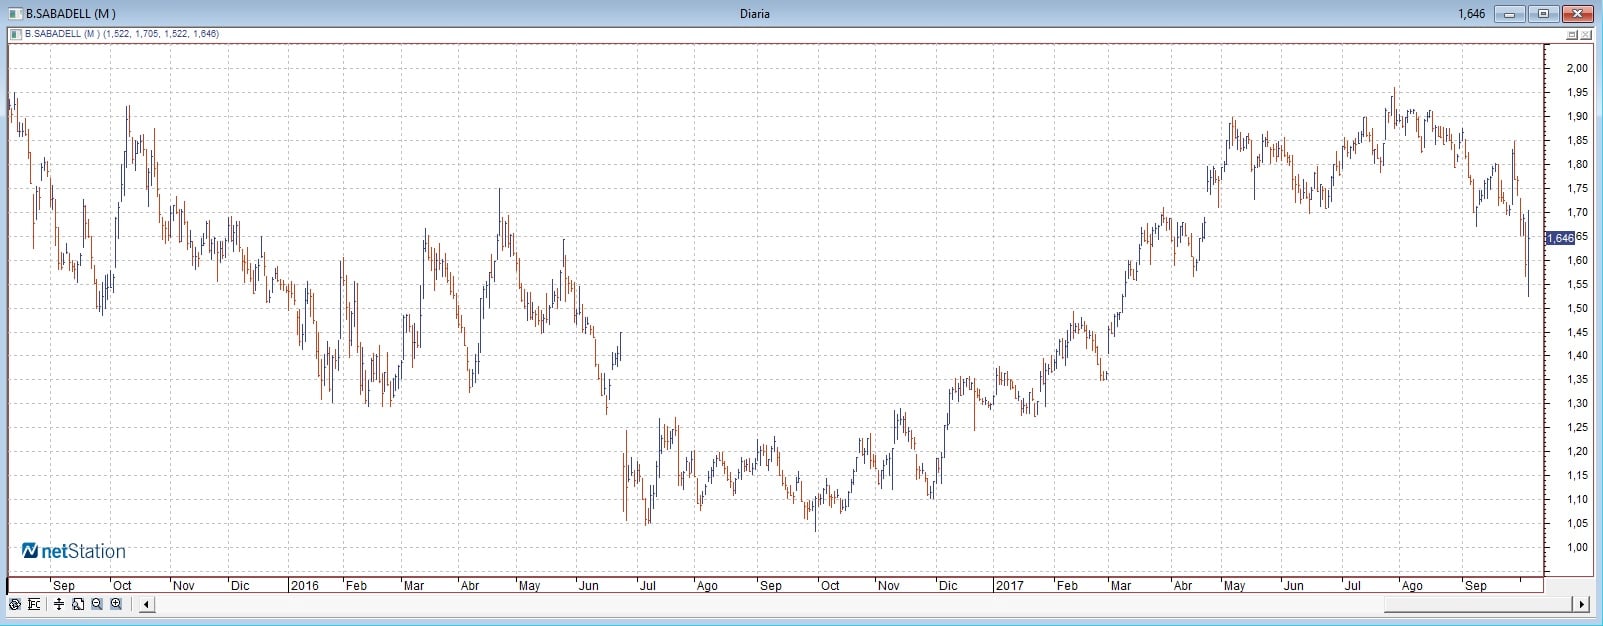This screenshot has height=626, width=1603.
Task: Click the 2017 label on time axis
Action: pos(1009,585)
